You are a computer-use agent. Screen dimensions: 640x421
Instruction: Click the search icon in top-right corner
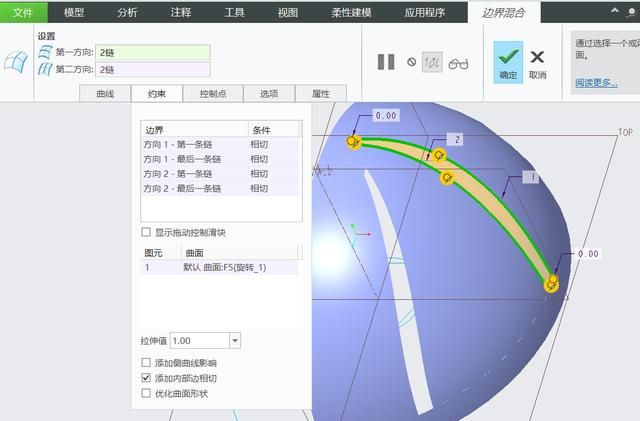pyautogui.click(x=632, y=12)
